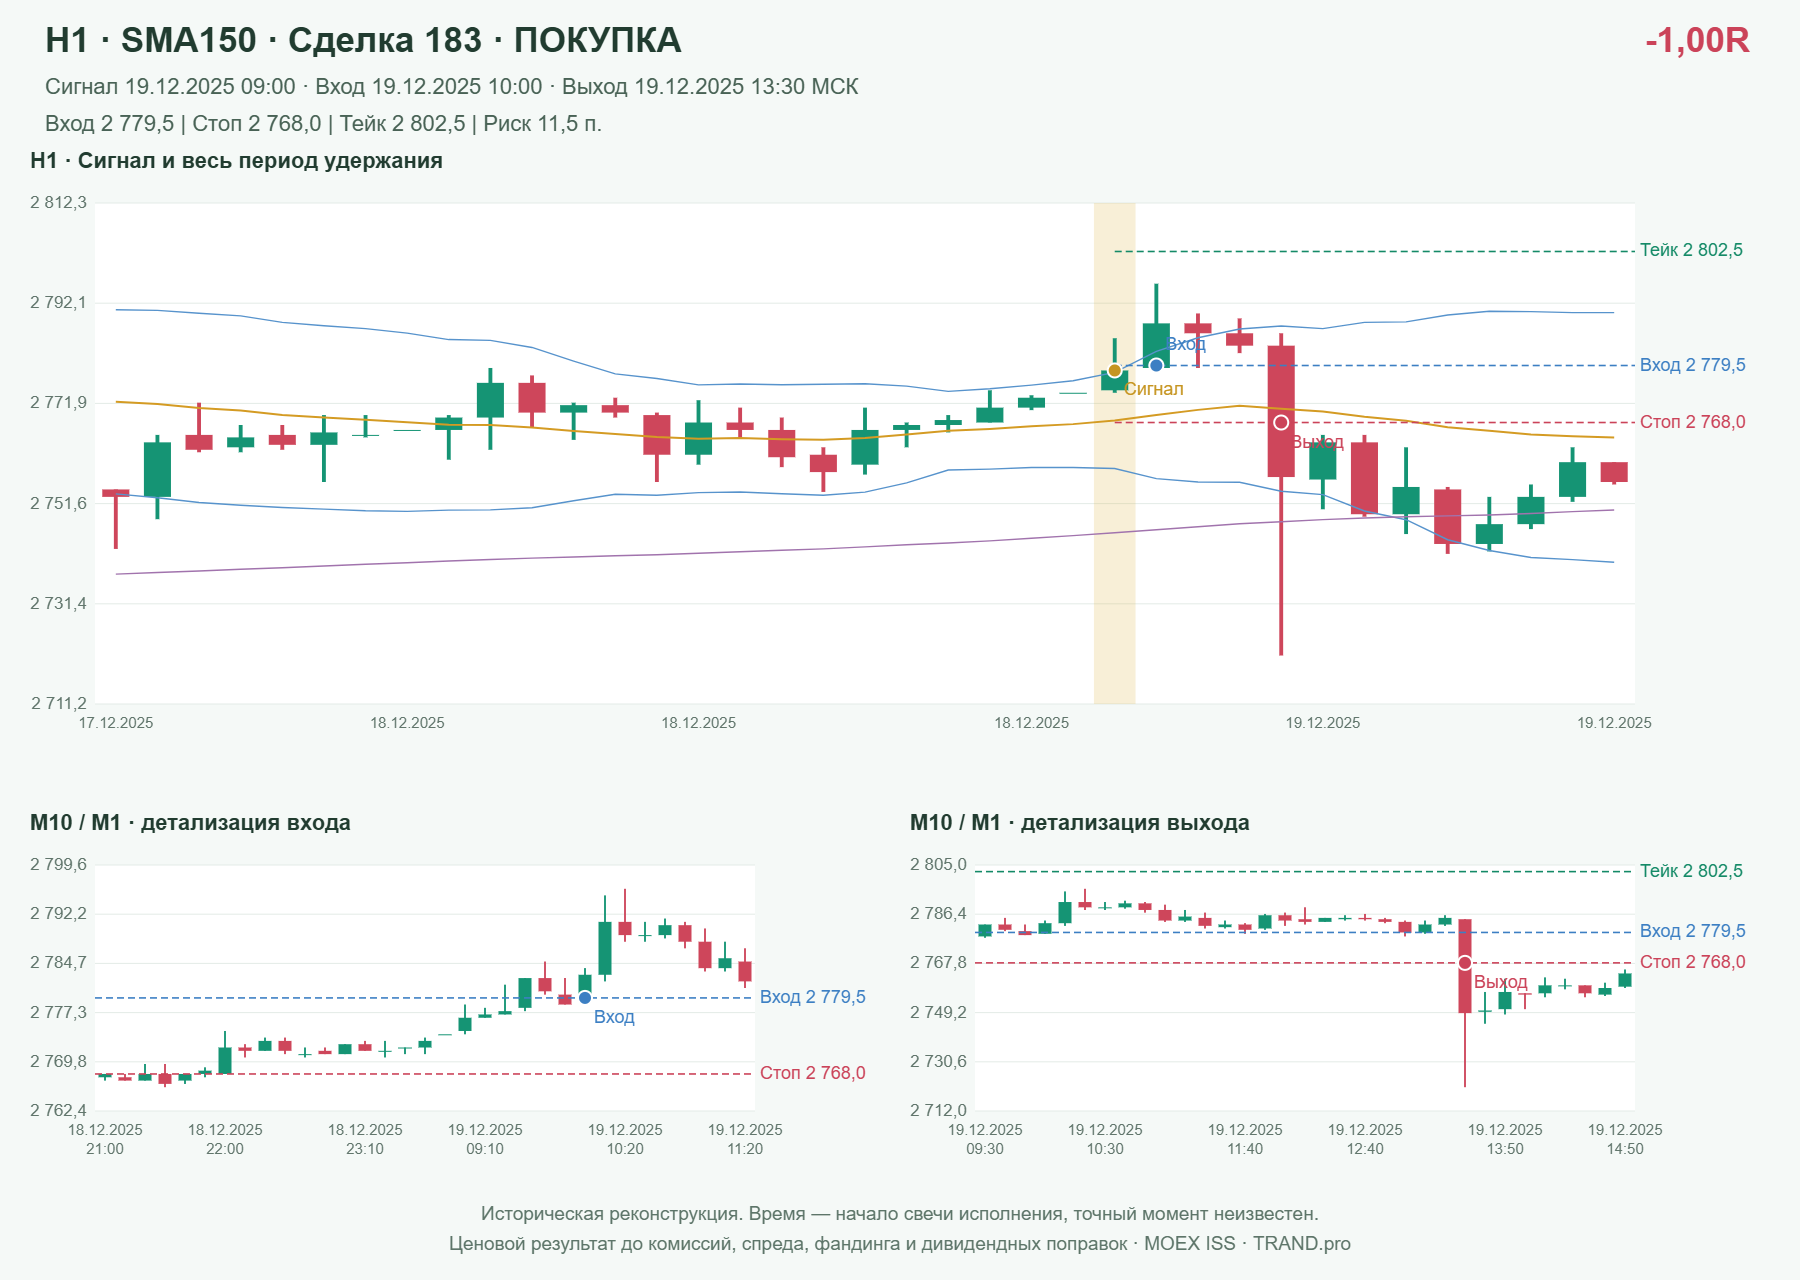Click the 'Тейк 2 802,5' label on H1 chart
Viewport: 1800px width, 1280px height.
[x=1691, y=250]
